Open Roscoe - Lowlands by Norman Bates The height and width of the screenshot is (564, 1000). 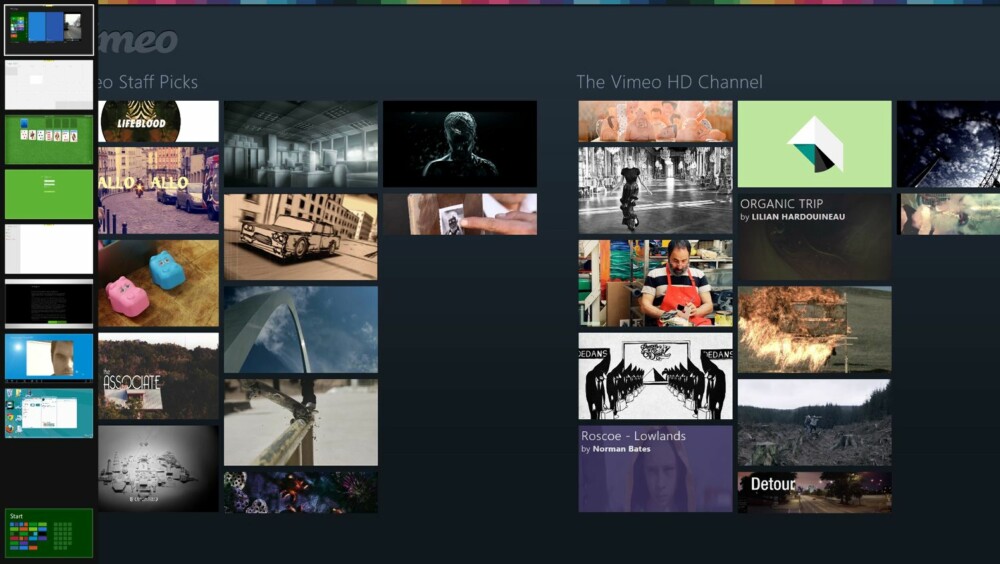point(656,469)
